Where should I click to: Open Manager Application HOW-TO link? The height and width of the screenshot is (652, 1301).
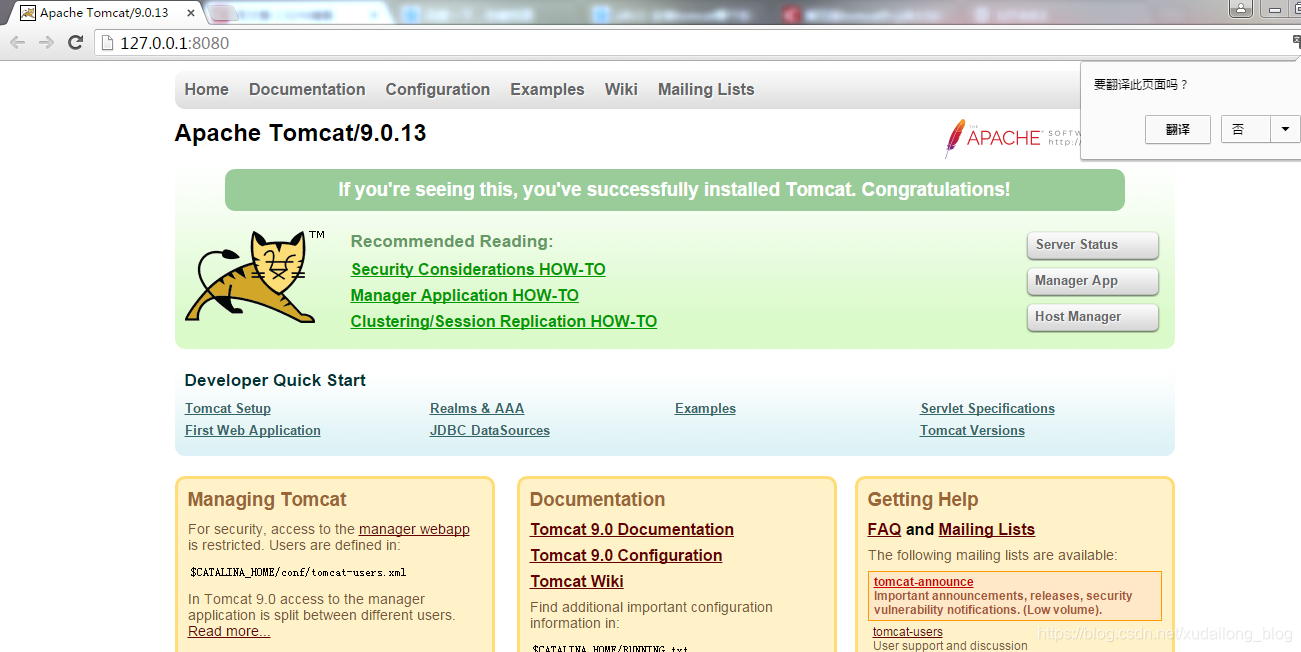464,295
